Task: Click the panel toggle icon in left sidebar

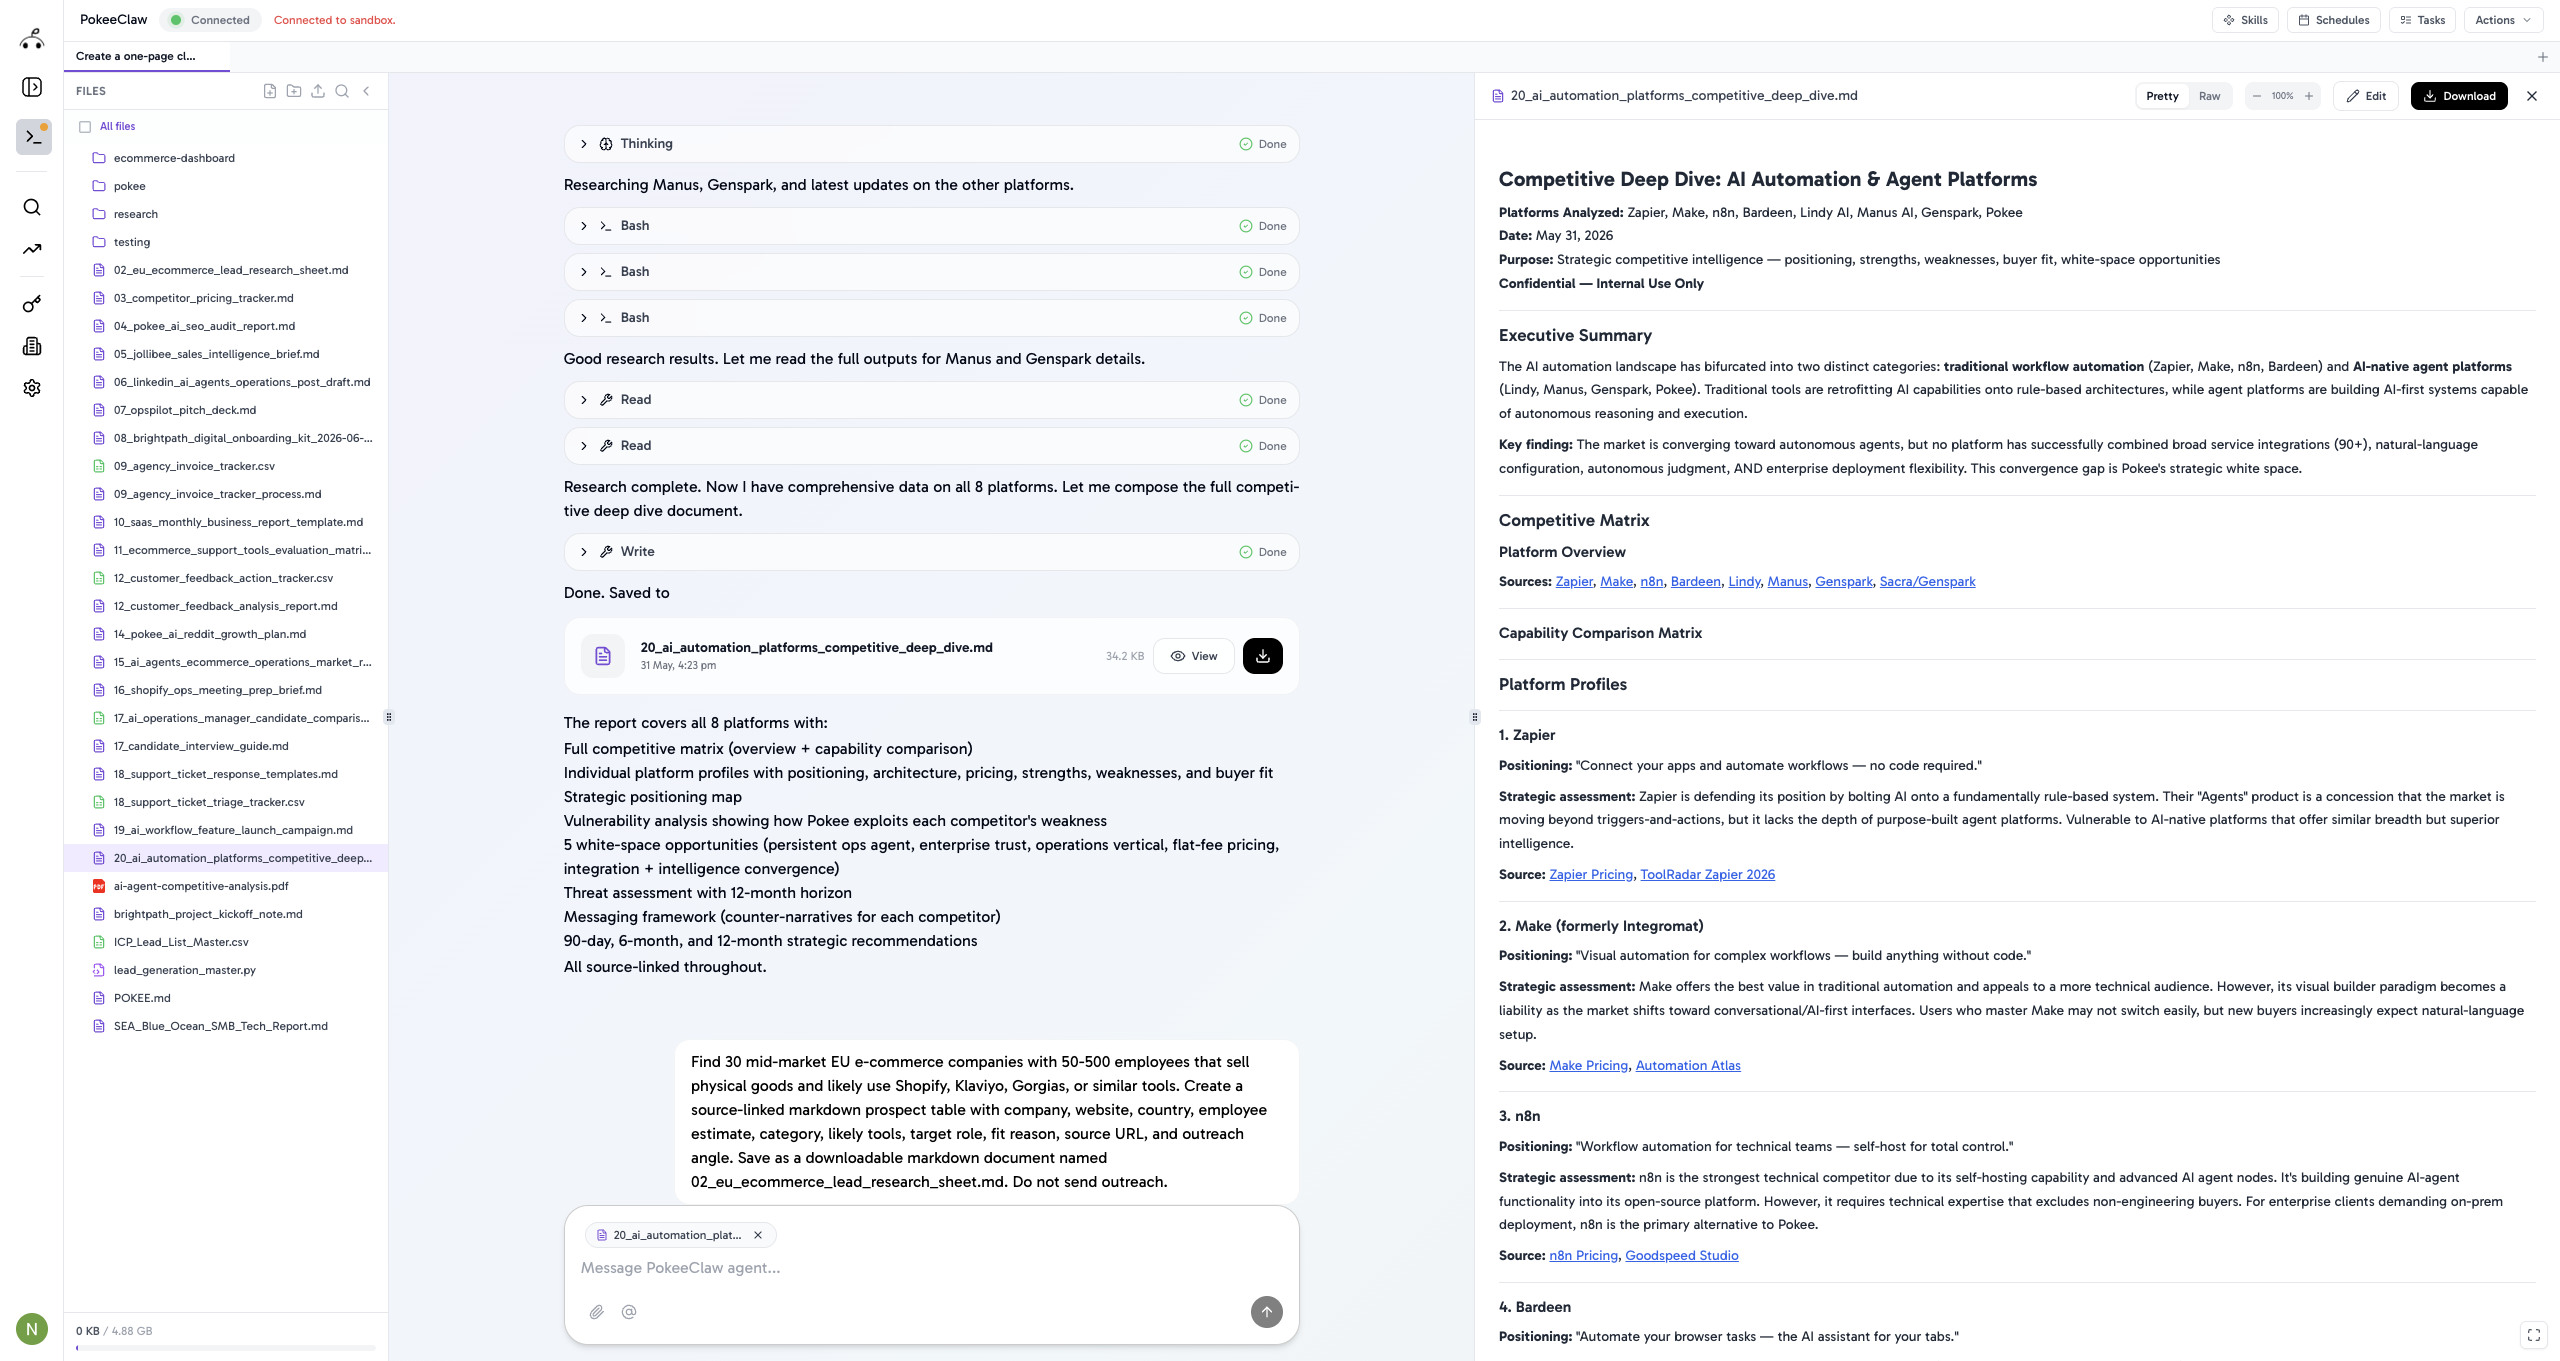Action: click(32, 87)
